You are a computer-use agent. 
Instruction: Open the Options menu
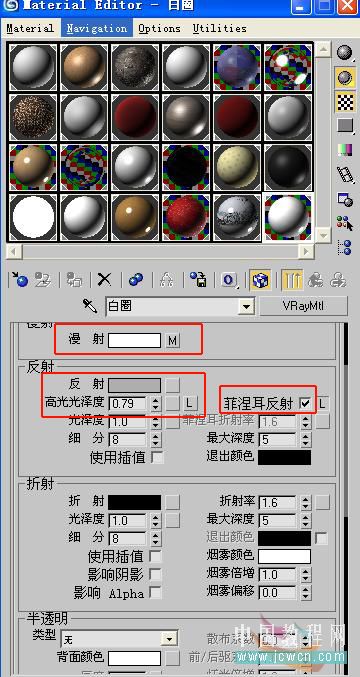coord(159,28)
